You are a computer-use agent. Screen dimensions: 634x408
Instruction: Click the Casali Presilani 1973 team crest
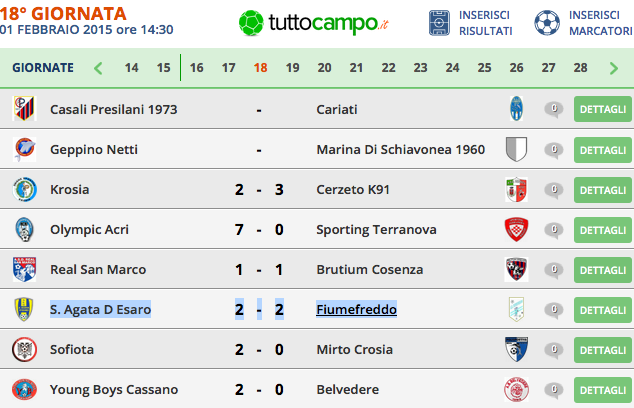point(24,109)
